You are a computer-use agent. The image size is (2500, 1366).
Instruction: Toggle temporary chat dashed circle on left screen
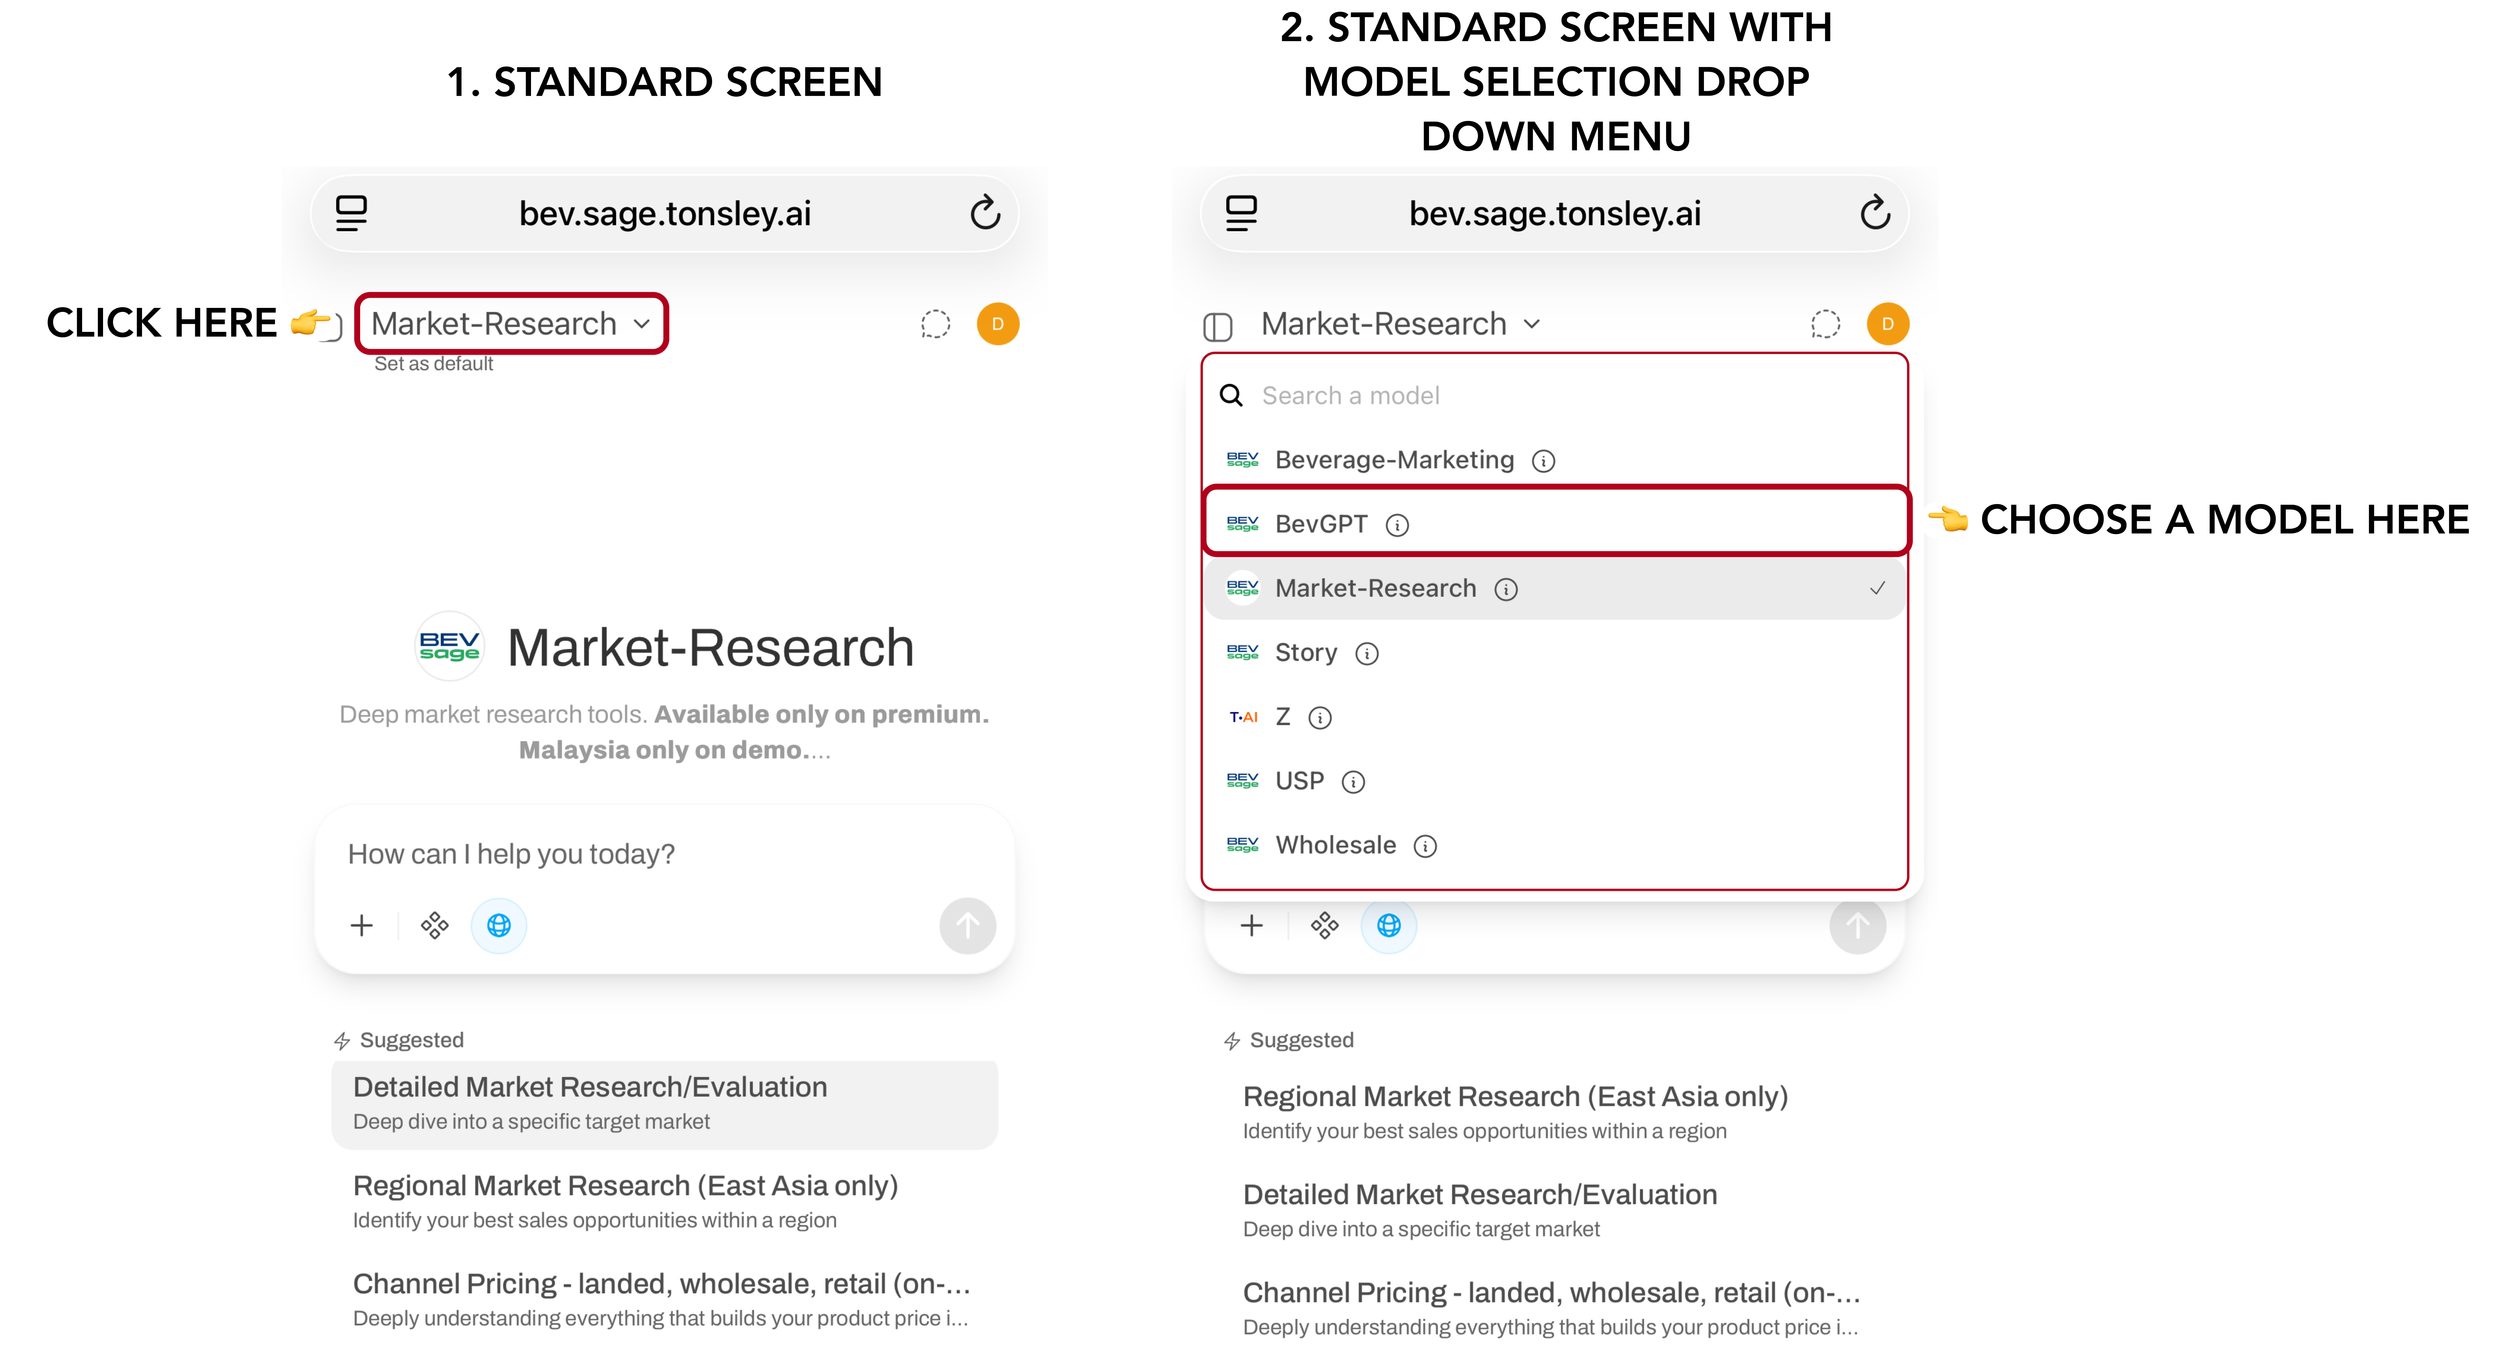(x=935, y=324)
